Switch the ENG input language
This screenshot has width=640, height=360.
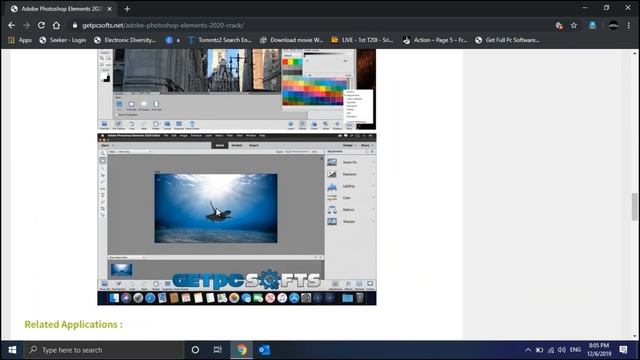tap(575, 350)
